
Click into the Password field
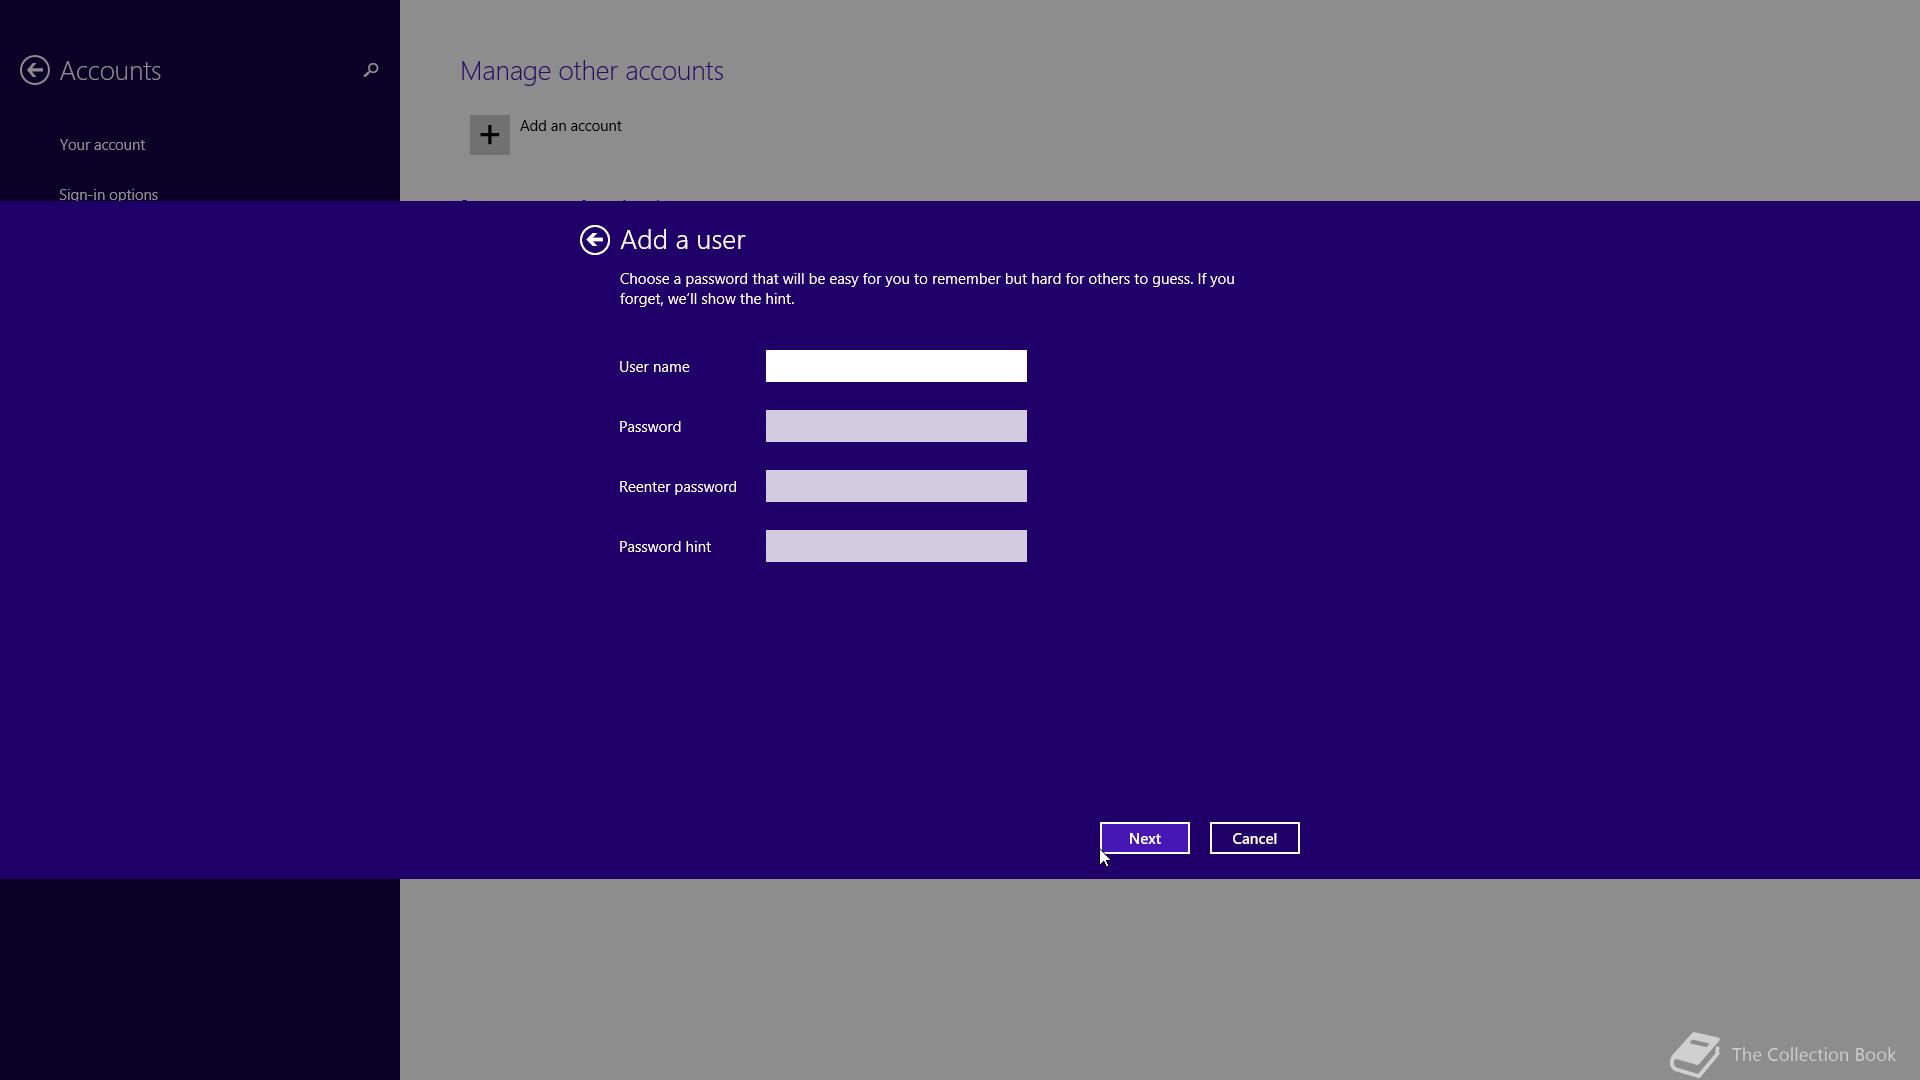click(x=896, y=426)
